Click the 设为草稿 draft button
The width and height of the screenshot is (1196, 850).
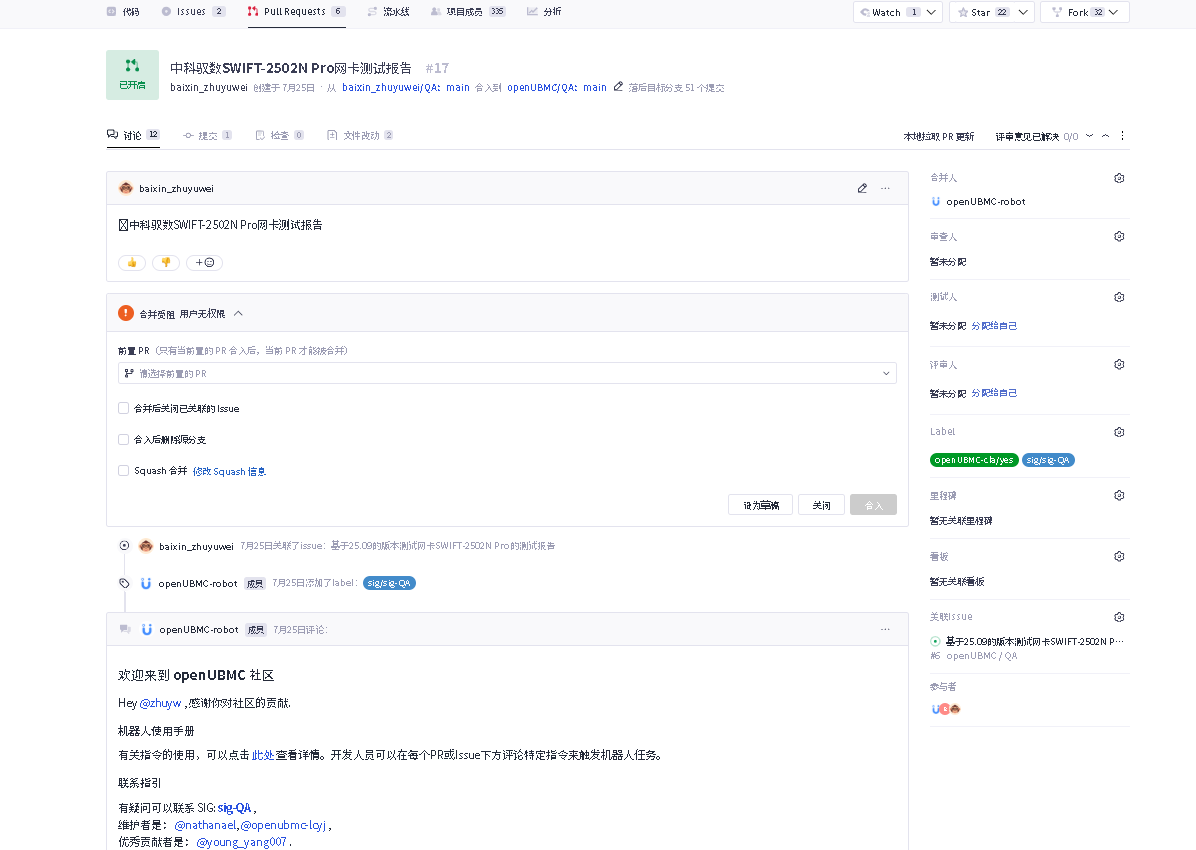click(760, 505)
